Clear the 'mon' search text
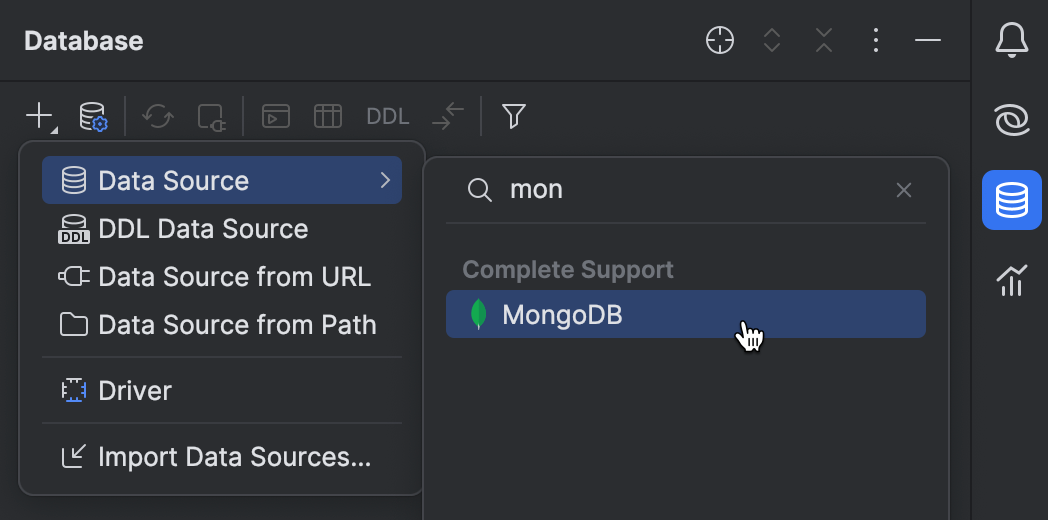 (x=904, y=190)
